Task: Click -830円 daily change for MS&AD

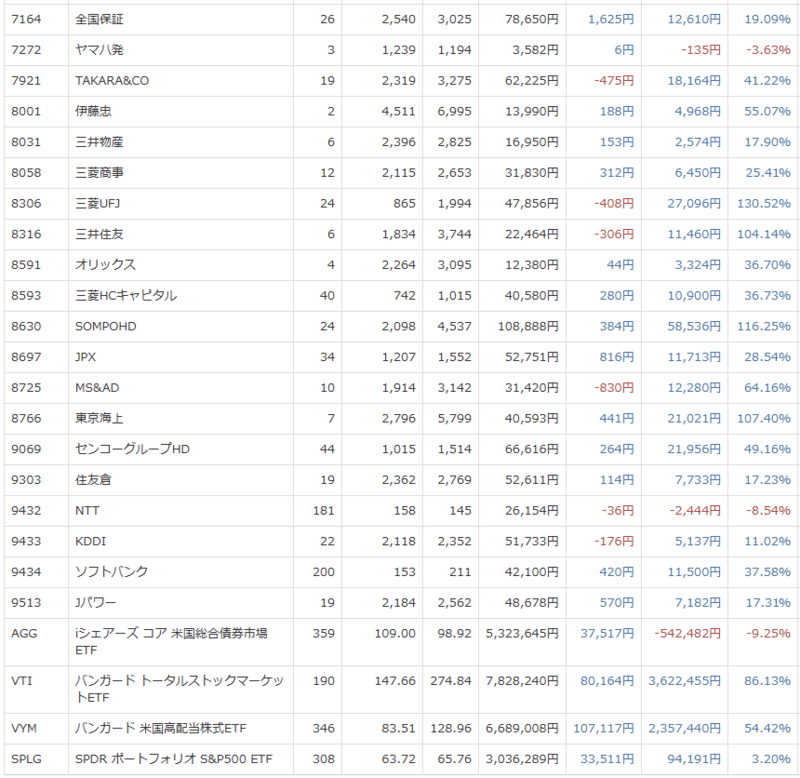Action: (x=614, y=388)
